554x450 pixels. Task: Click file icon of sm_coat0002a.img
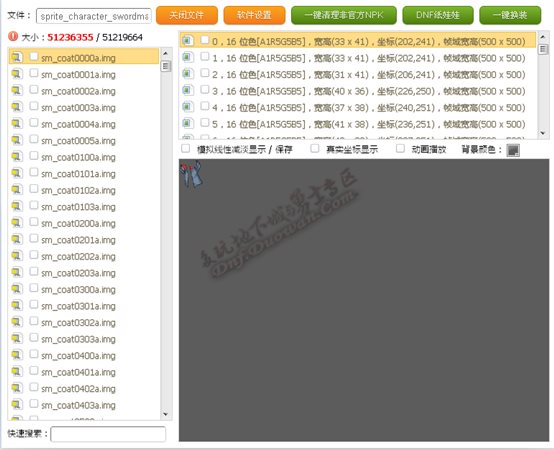tap(17, 90)
